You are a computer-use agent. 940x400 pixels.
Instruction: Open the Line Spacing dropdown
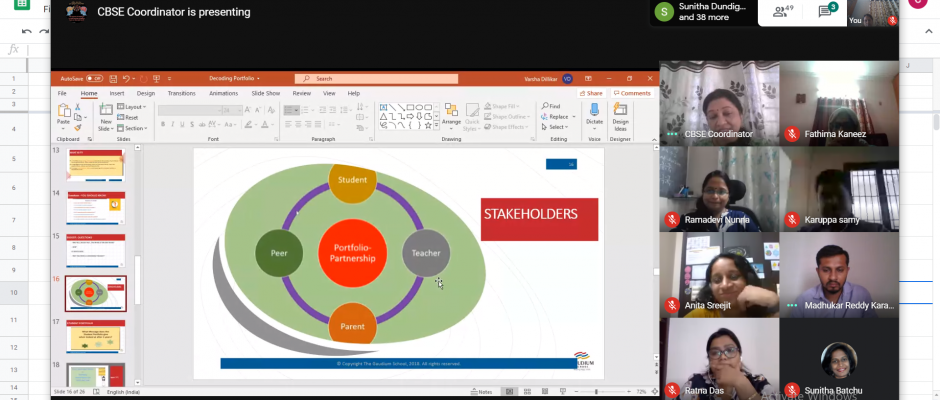pos(344,110)
